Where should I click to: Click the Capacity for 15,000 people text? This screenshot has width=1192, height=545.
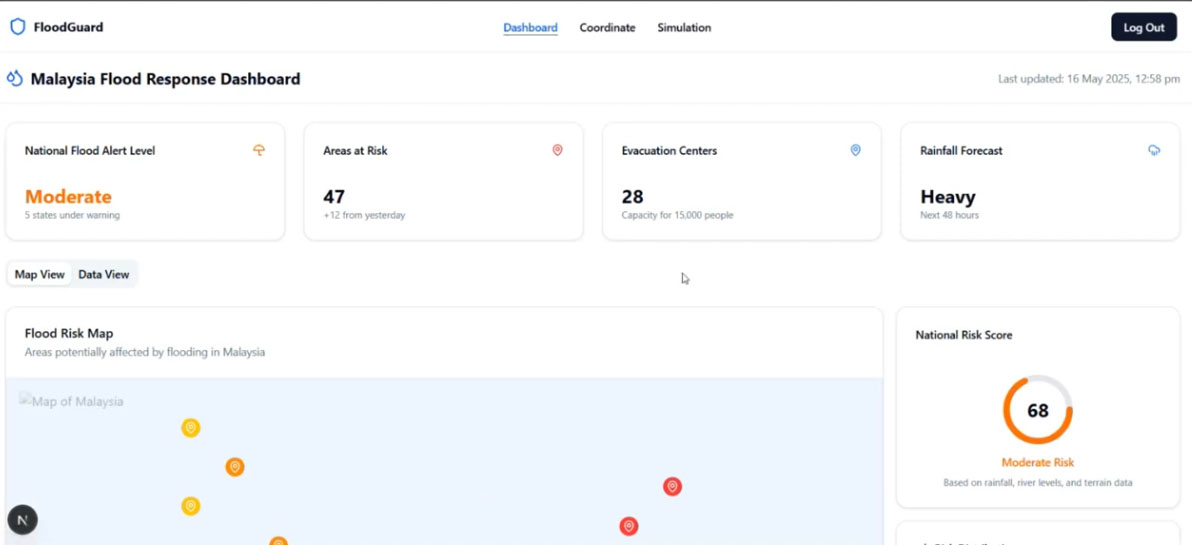(677, 215)
